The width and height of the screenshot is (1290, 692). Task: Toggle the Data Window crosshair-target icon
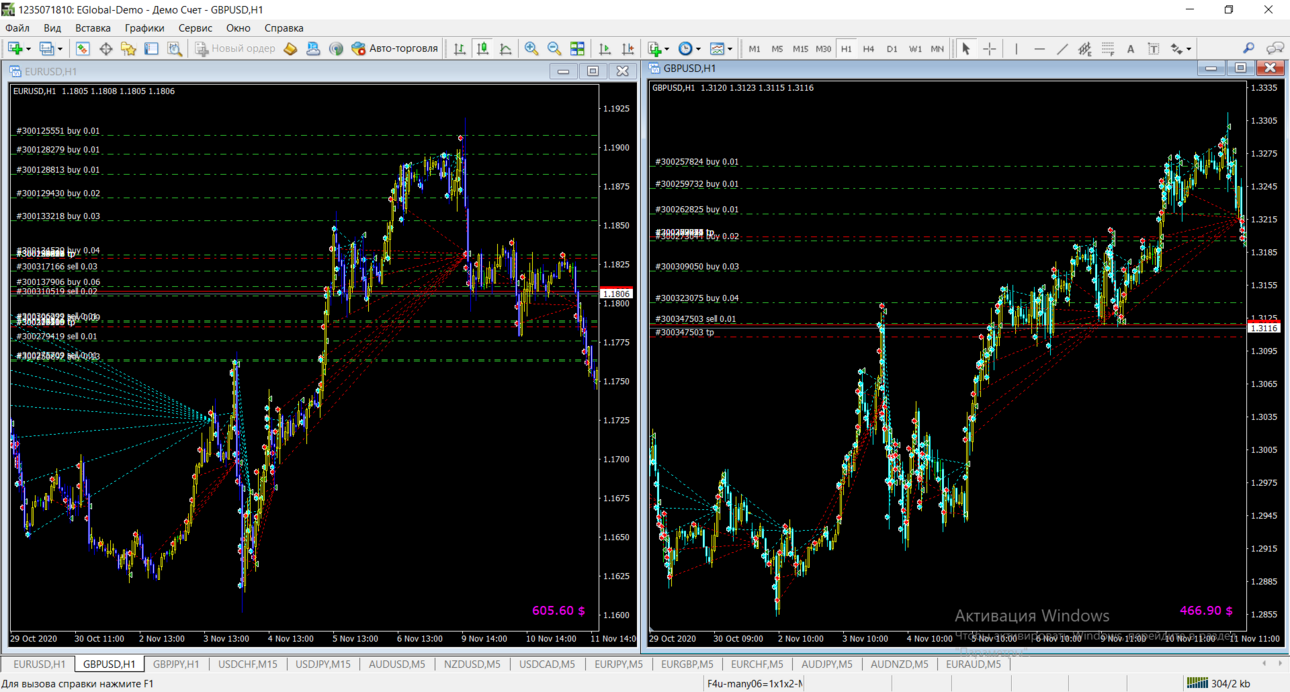click(106, 48)
